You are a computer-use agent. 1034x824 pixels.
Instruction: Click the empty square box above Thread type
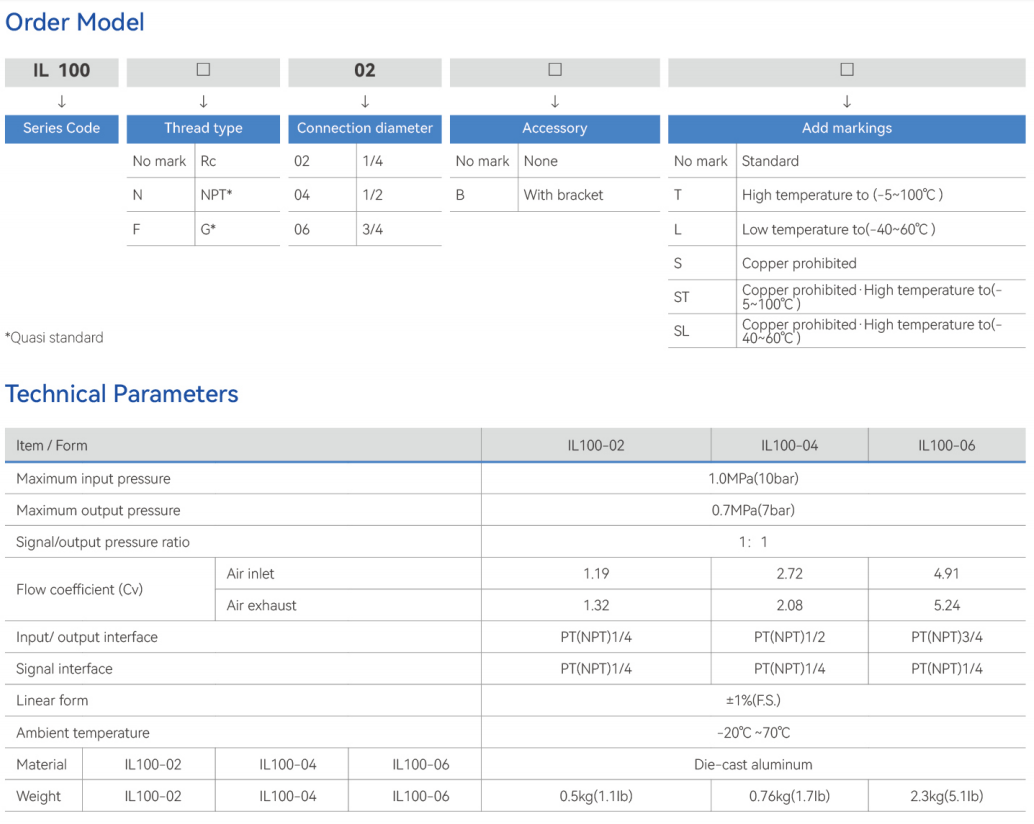203,69
